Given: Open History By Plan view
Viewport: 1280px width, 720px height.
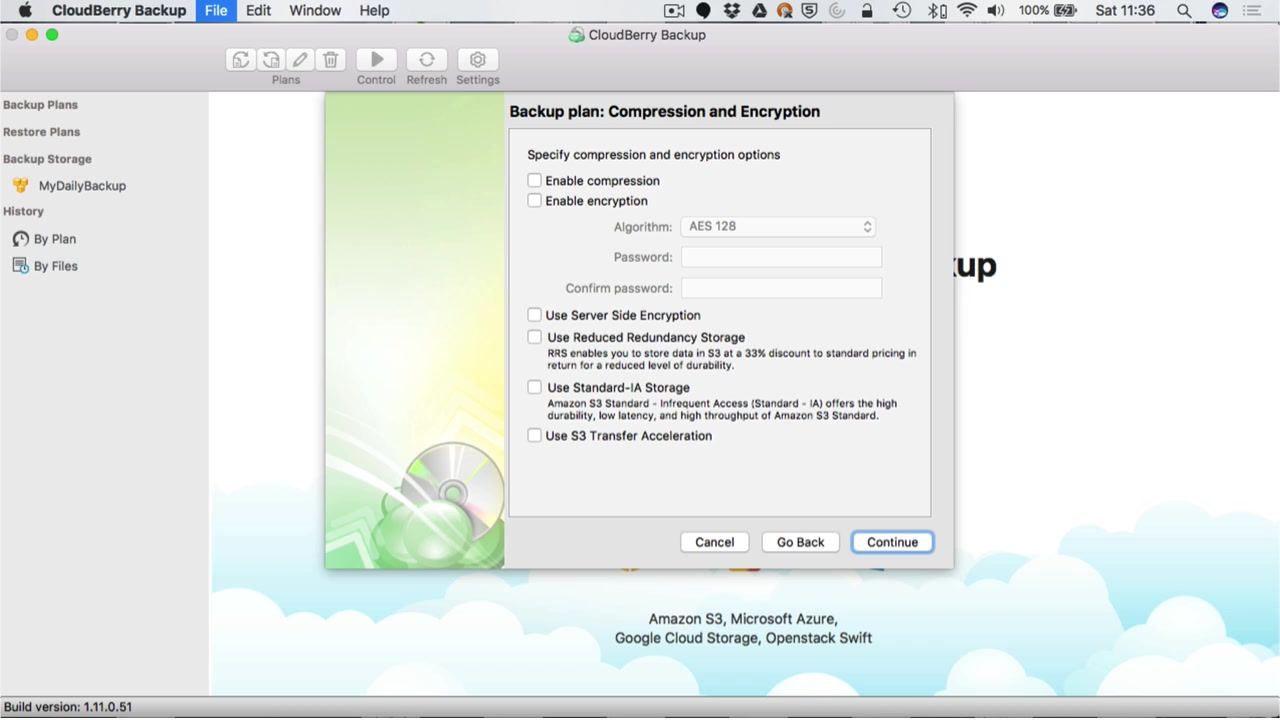Looking at the screenshot, I should pyautogui.click(x=44, y=239).
